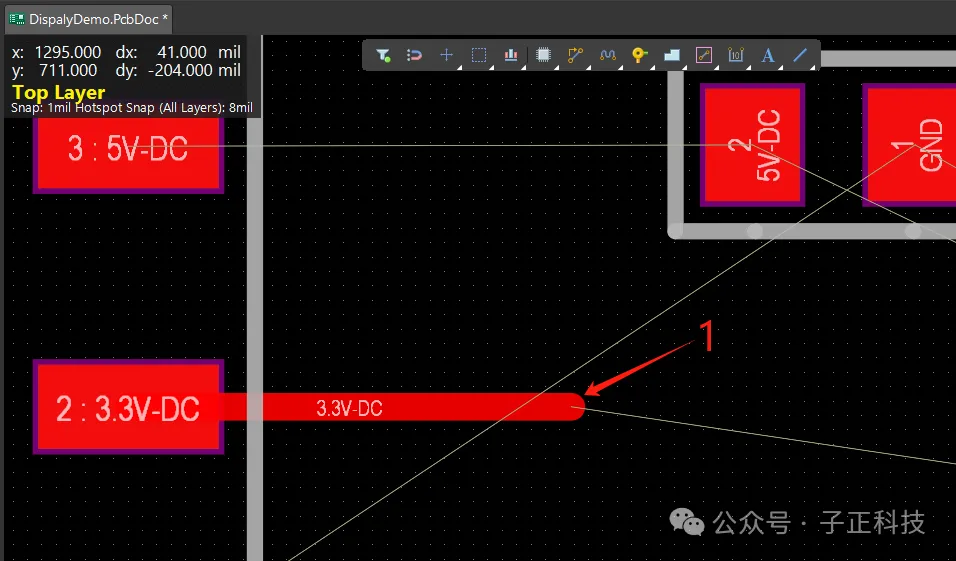Select pad 2 5V-DC in the component

tap(752, 145)
